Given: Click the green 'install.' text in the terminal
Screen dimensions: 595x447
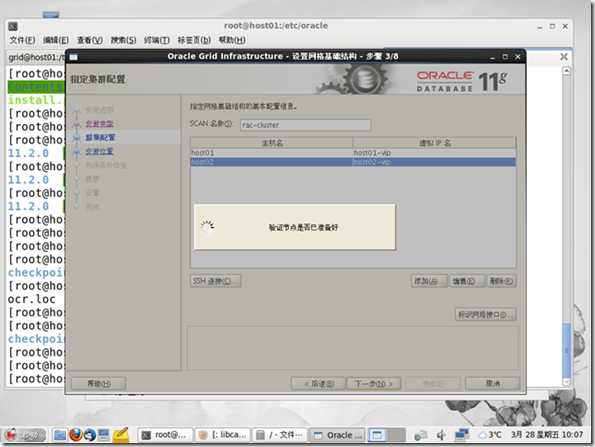Looking at the screenshot, I should pos(35,100).
